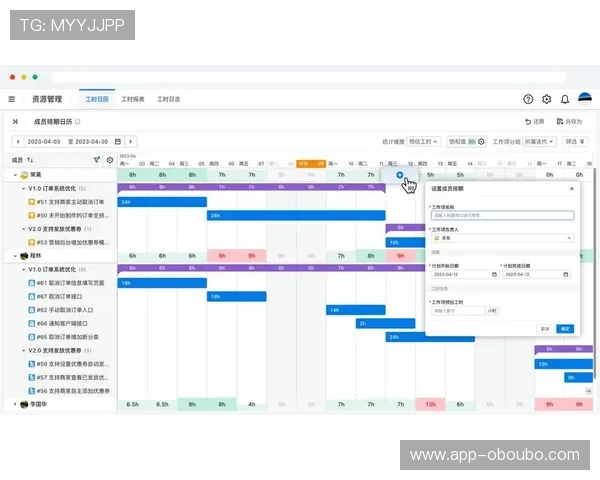Open calendar icon in 计划开始日期 field
This screenshot has width=600, height=480.
click(494, 274)
